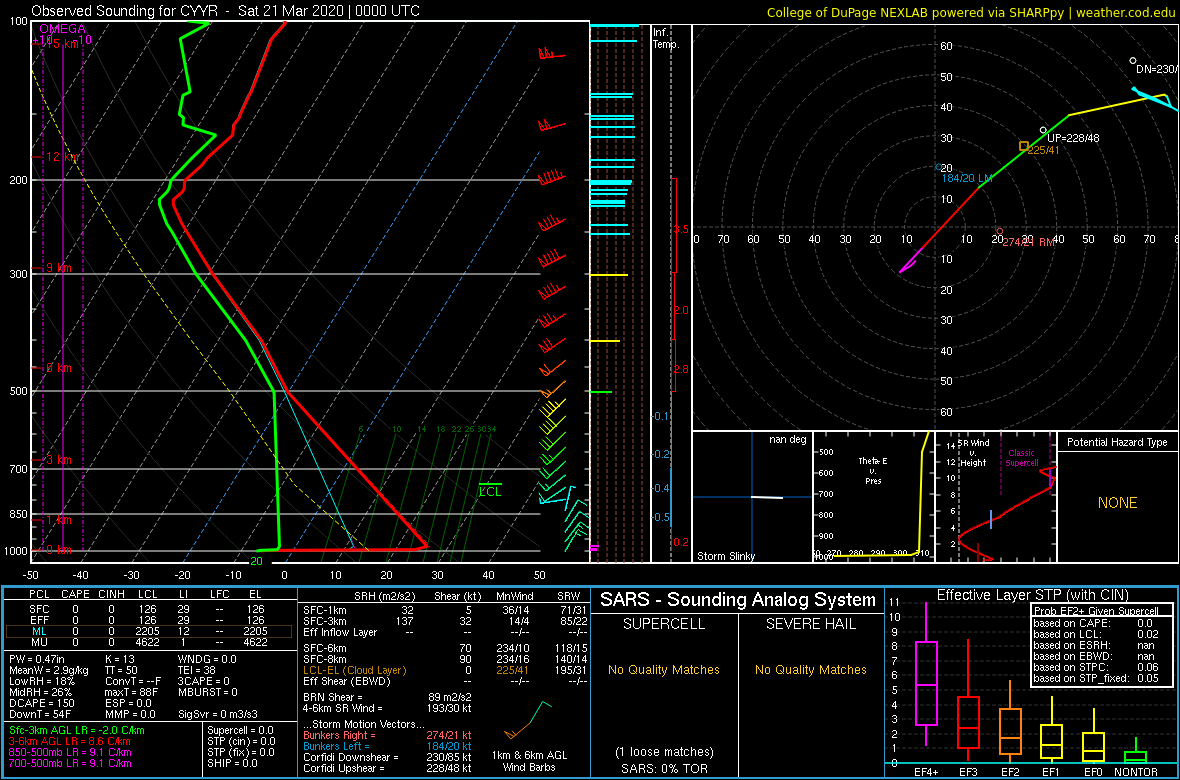Click the SEVERE HAIL column heading
This screenshot has width=1180, height=780.
pyautogui.click(x=810, y=624)
